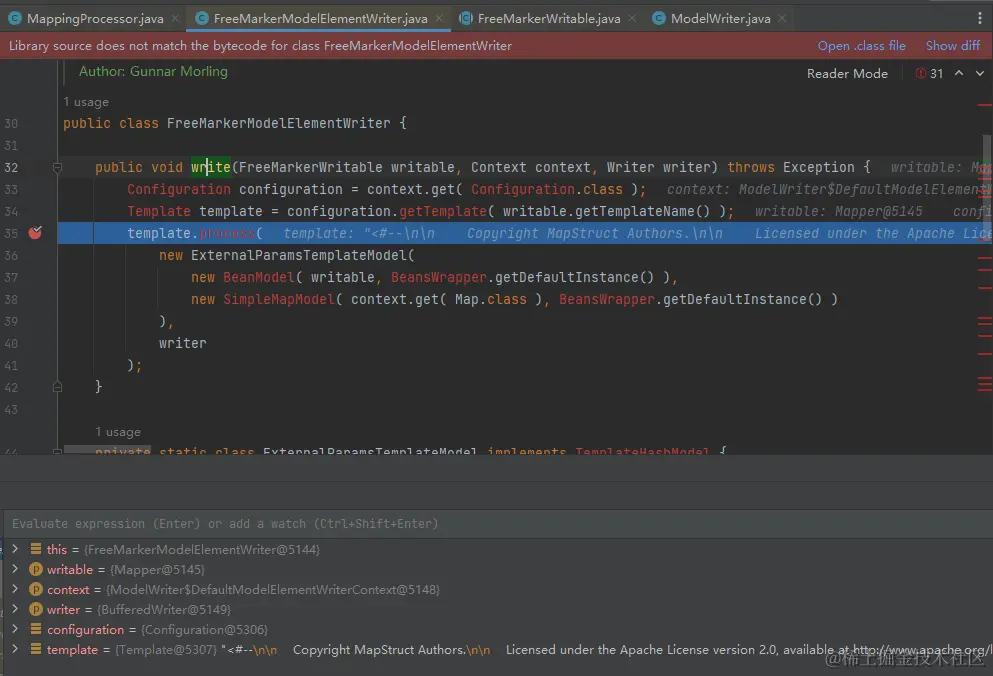Select the writable Mapper@5145 variable row
The image size is (993, 676).
496,570
